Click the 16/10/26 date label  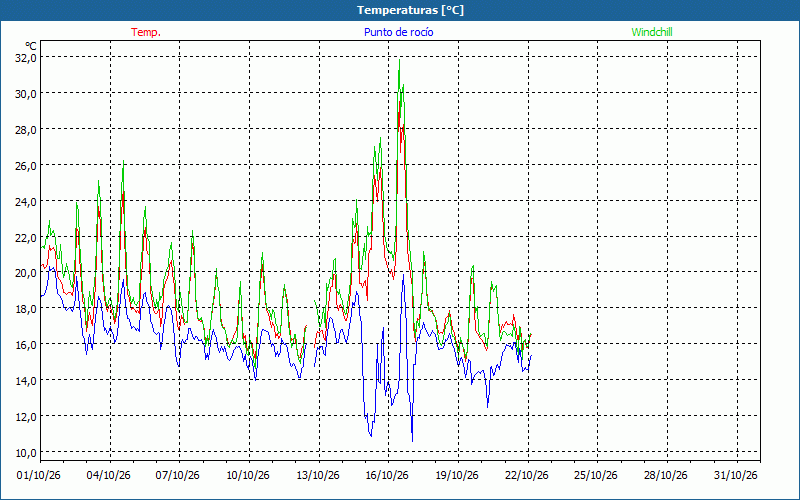pos(387,475)
